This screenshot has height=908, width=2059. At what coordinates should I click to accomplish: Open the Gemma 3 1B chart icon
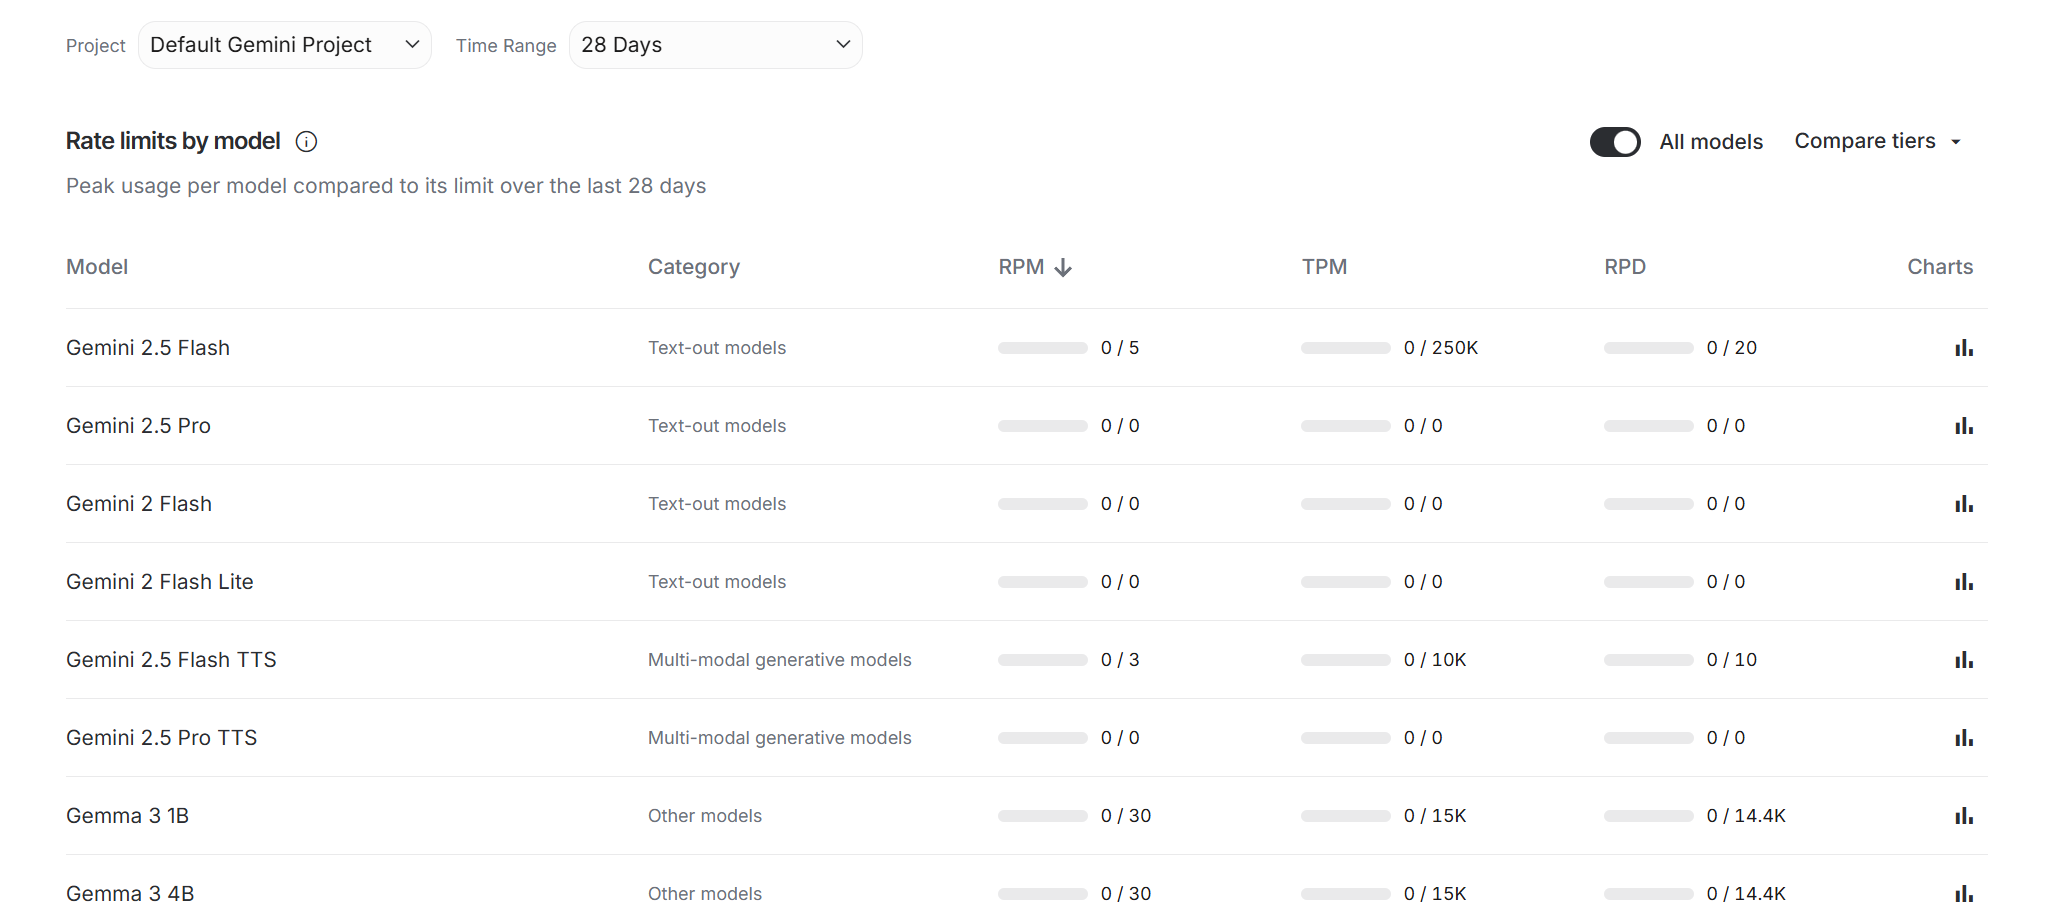1964,816
